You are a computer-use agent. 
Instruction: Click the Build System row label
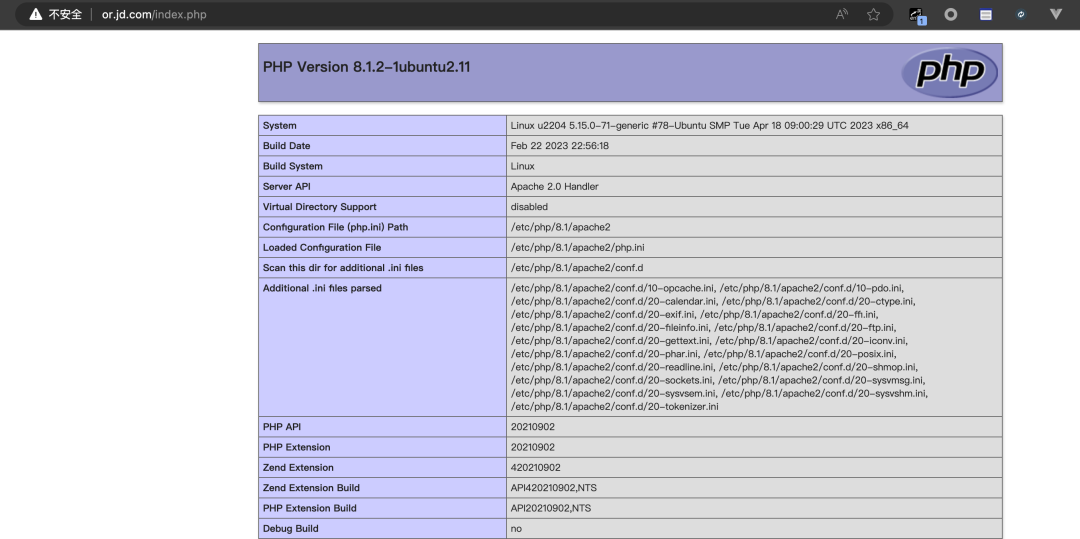293,167
